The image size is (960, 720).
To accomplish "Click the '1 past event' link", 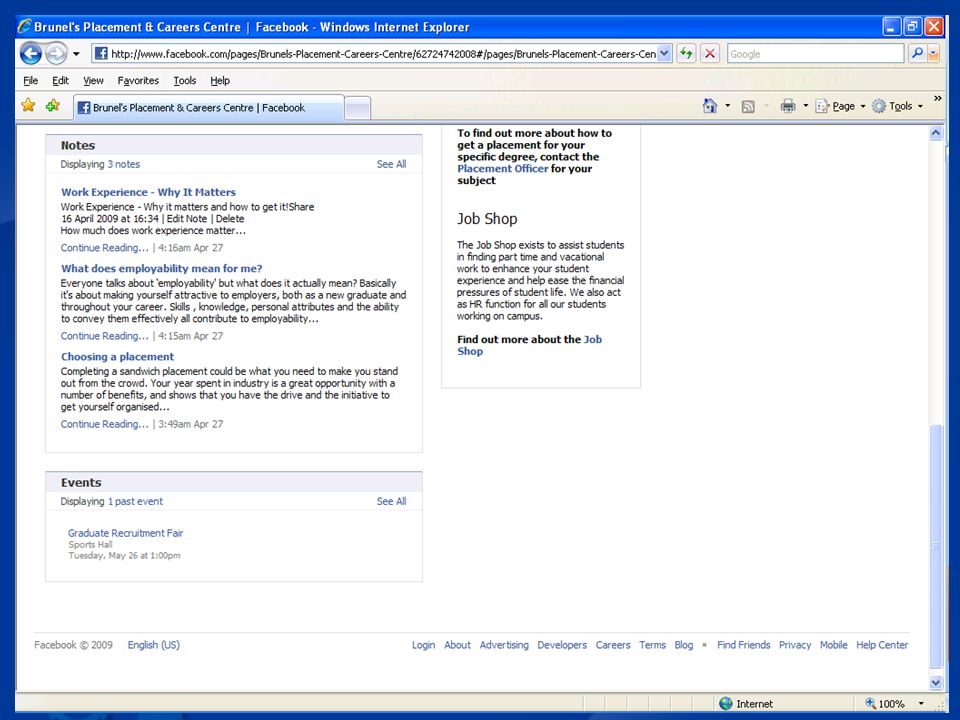I will (135, 501).
